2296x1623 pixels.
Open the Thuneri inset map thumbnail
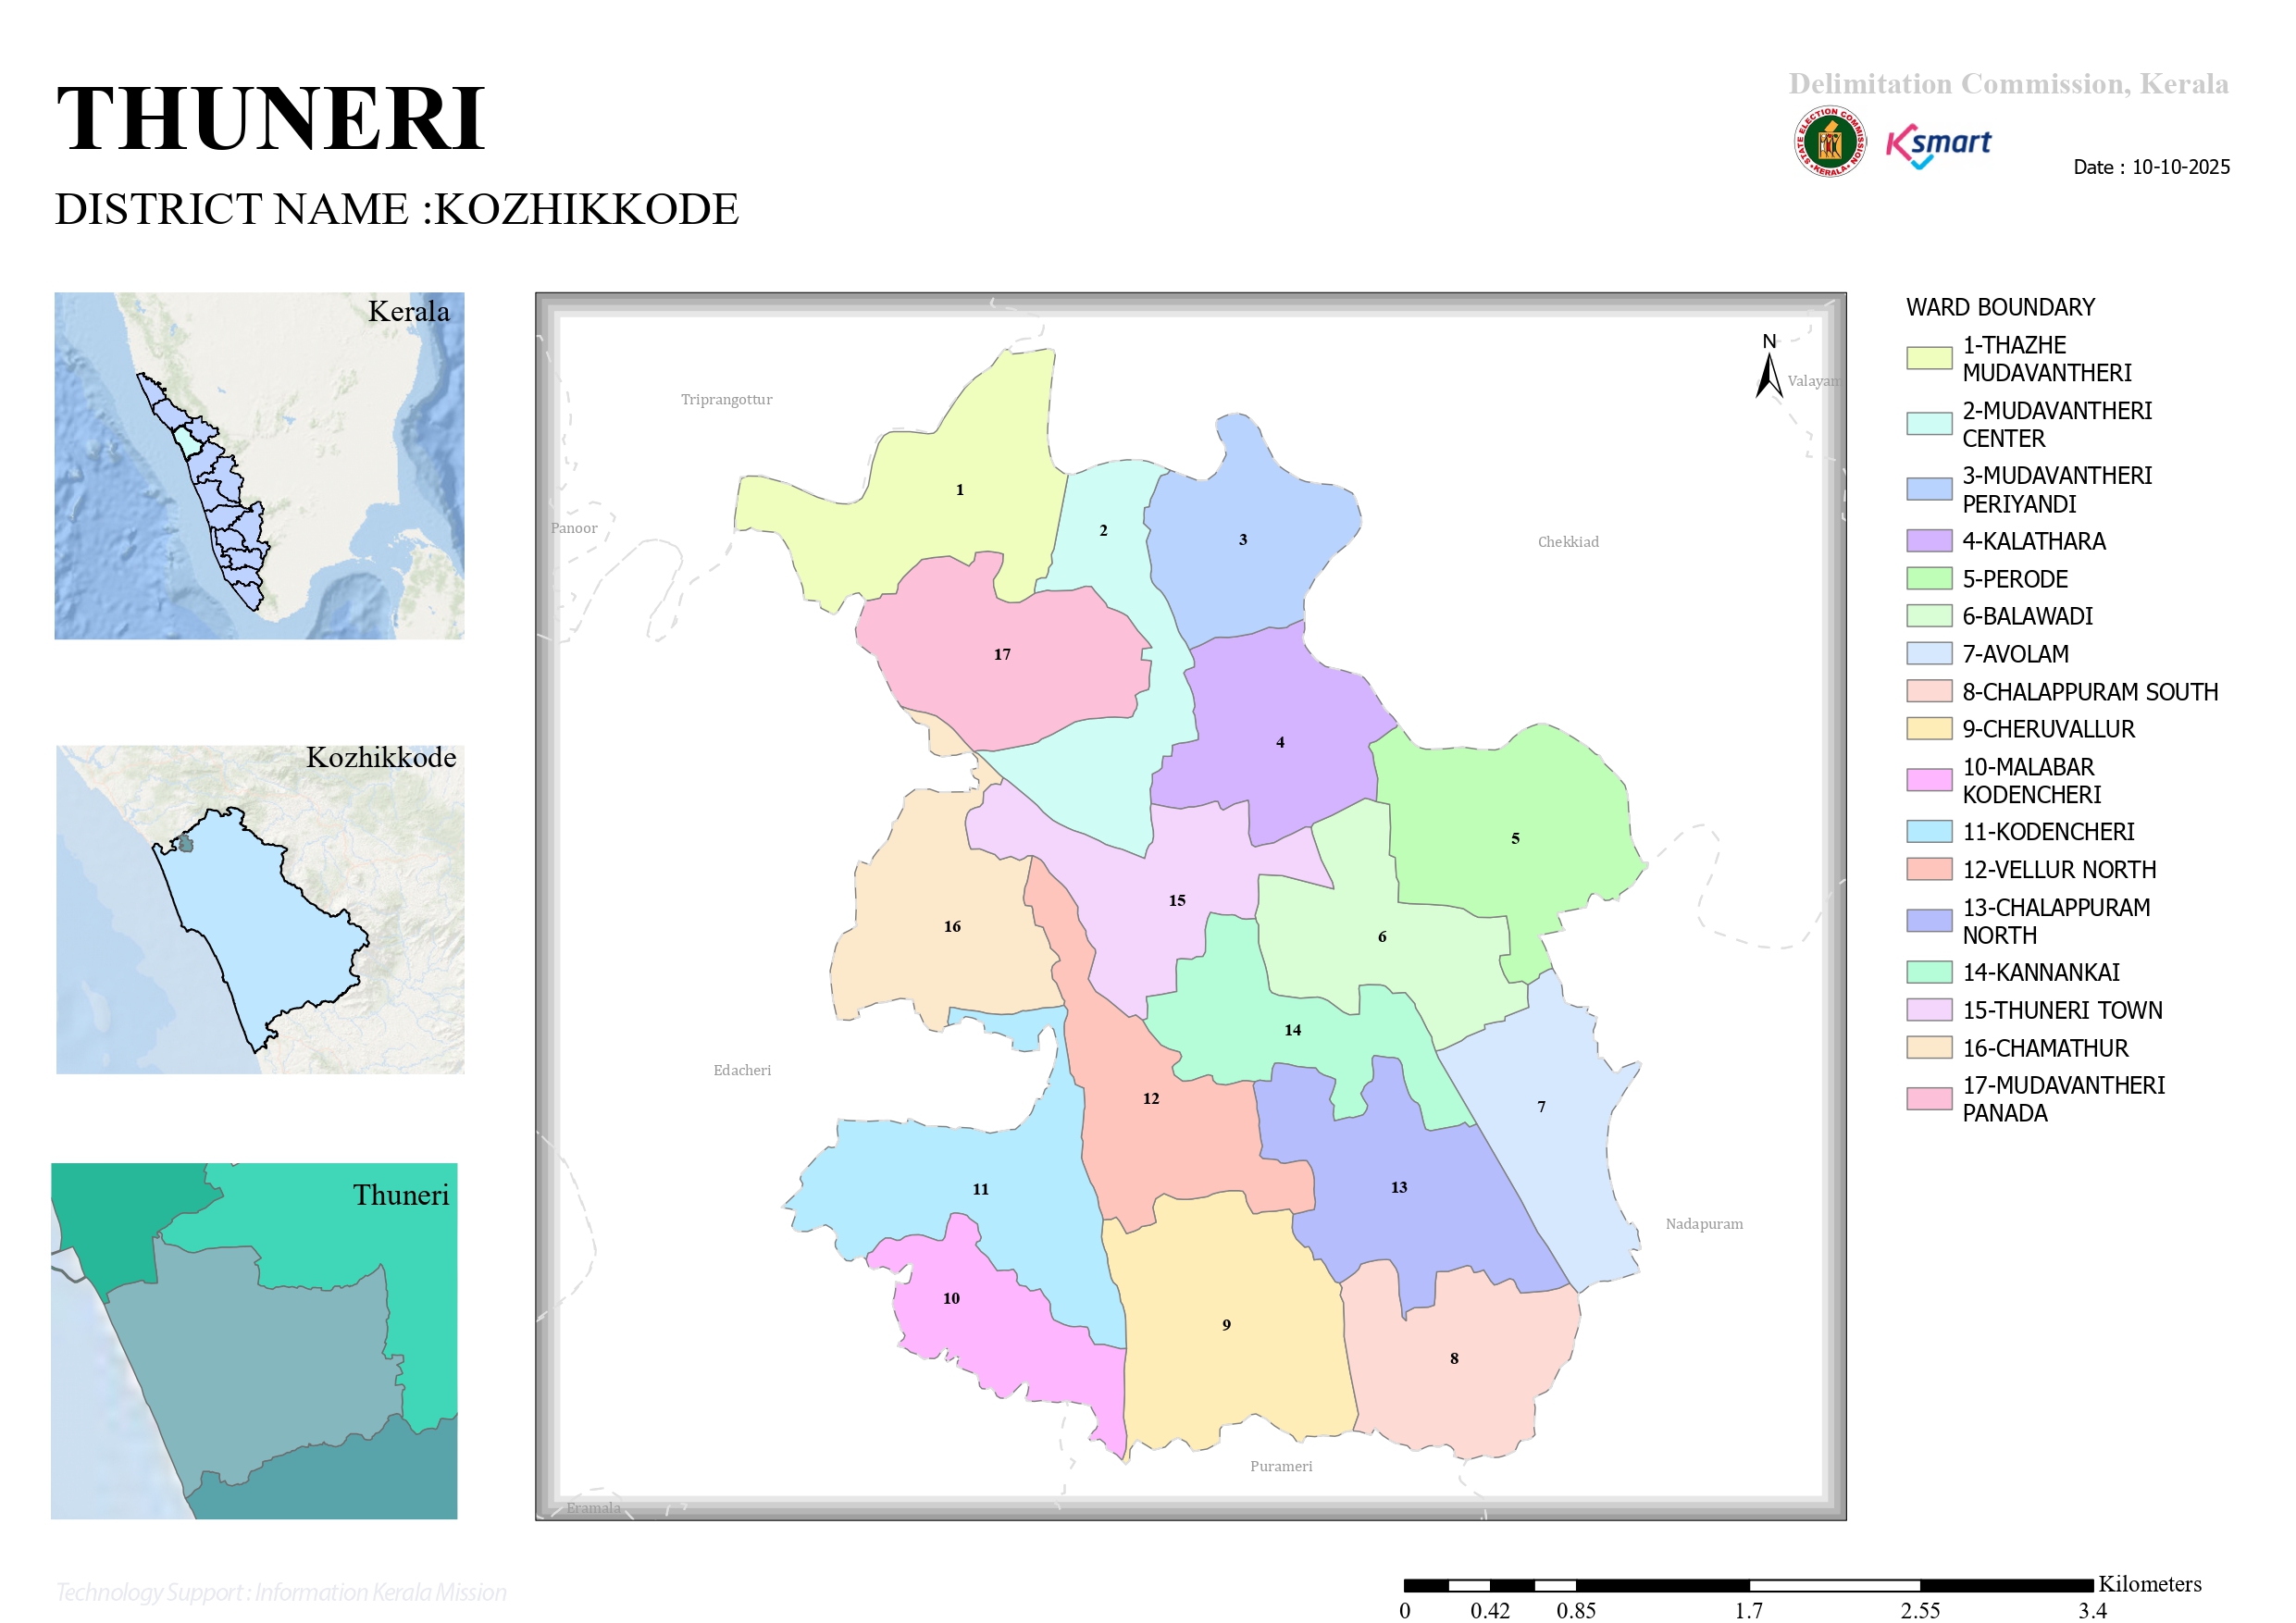pyautogui.click(x=254, y=1341)
